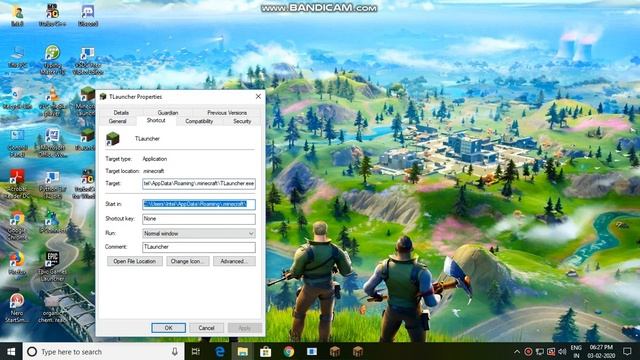The image size is (640, 360).
Task: Click the Advanced button
Action: coord(234,261)
